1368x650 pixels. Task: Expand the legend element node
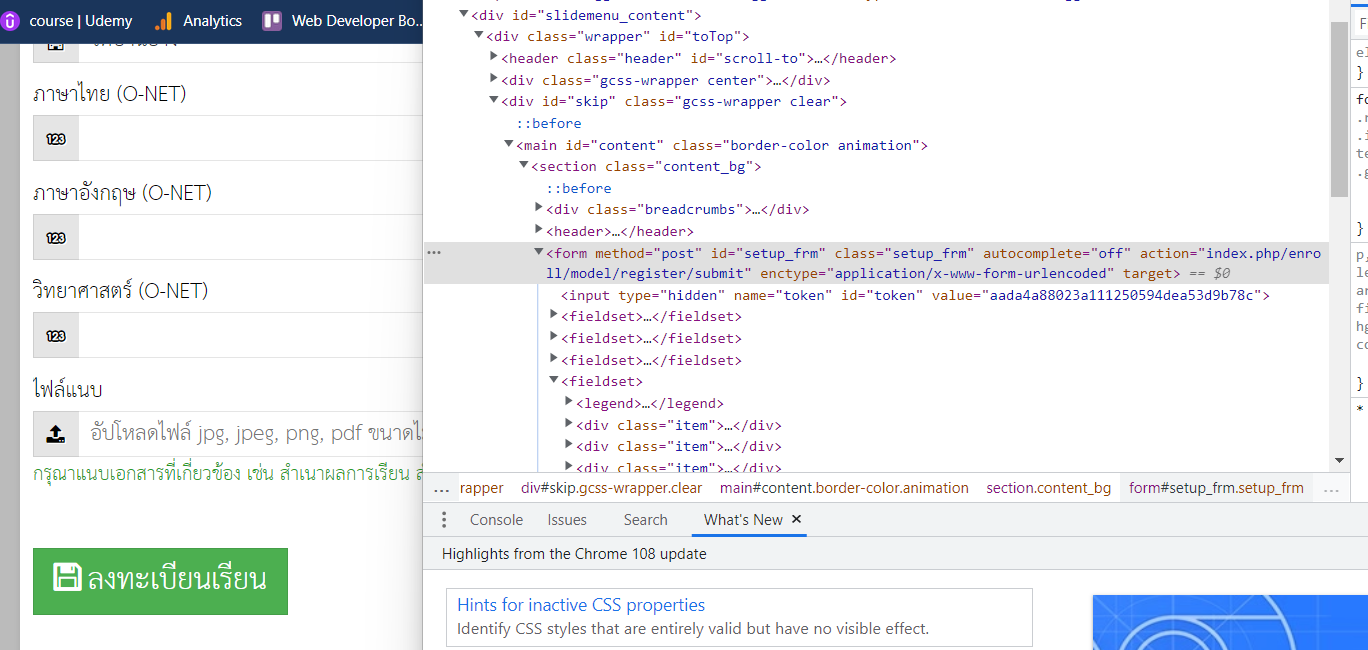tap(570, 403)
